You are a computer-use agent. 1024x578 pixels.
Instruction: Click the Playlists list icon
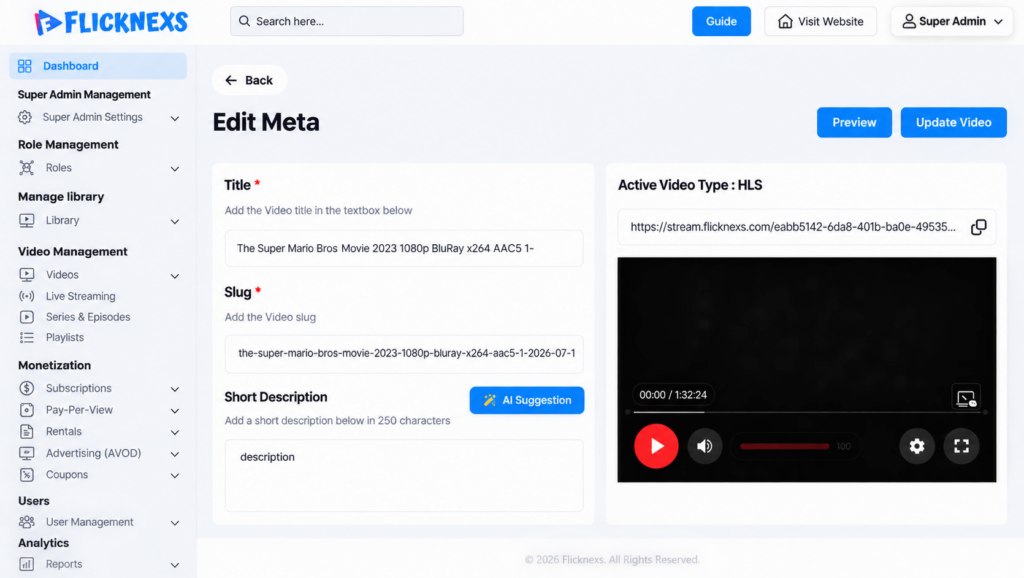[x=26, y=337]
